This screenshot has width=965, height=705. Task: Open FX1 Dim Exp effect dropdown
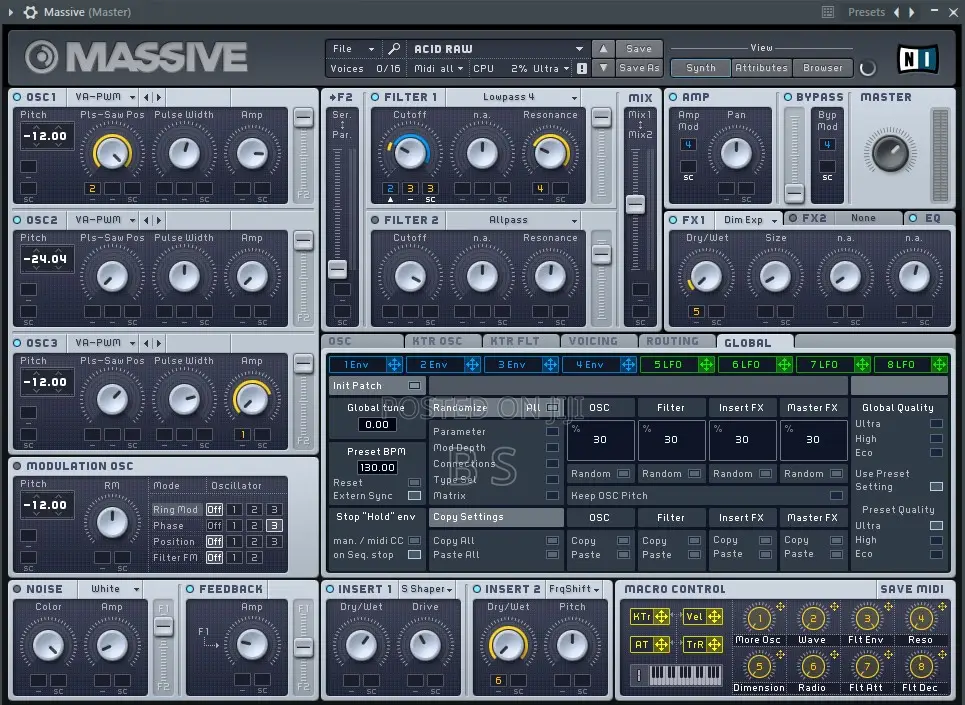coord(749,220)
